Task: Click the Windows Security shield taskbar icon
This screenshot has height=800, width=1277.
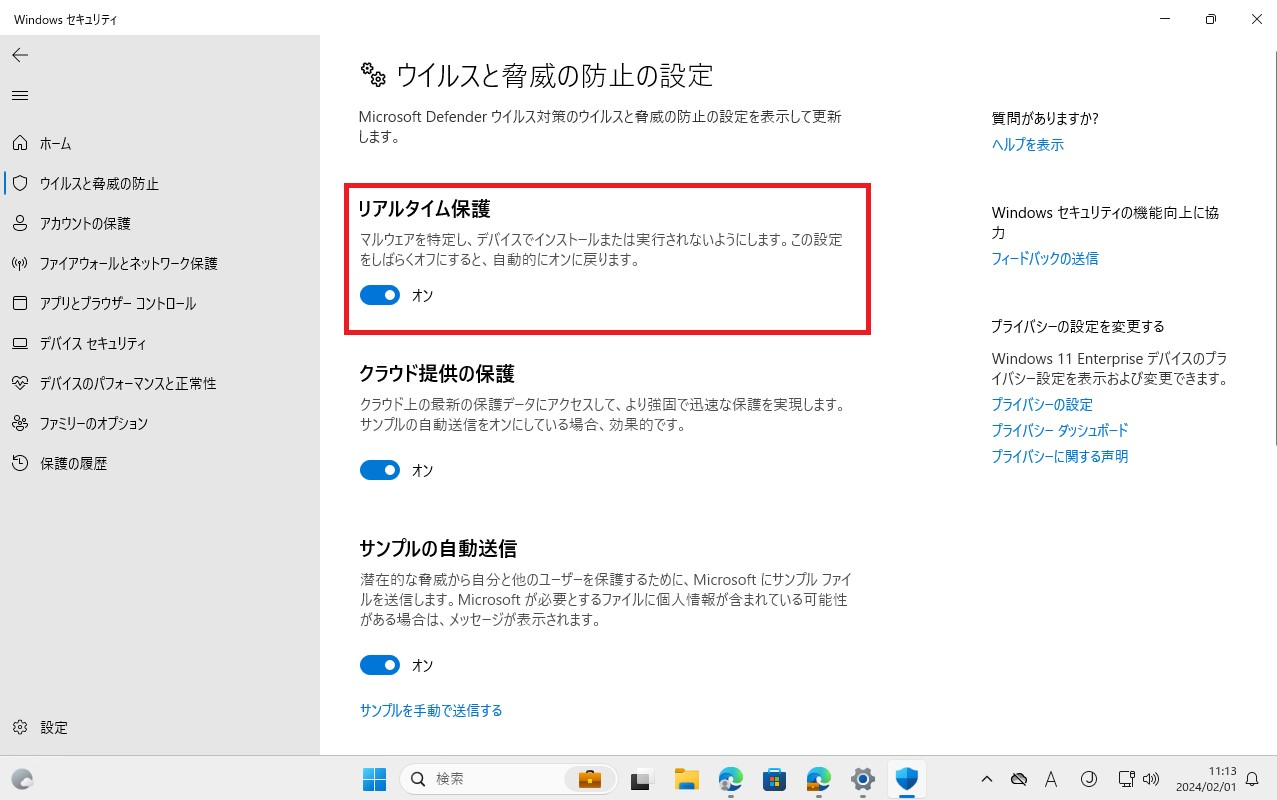Action: click(907, 779)
